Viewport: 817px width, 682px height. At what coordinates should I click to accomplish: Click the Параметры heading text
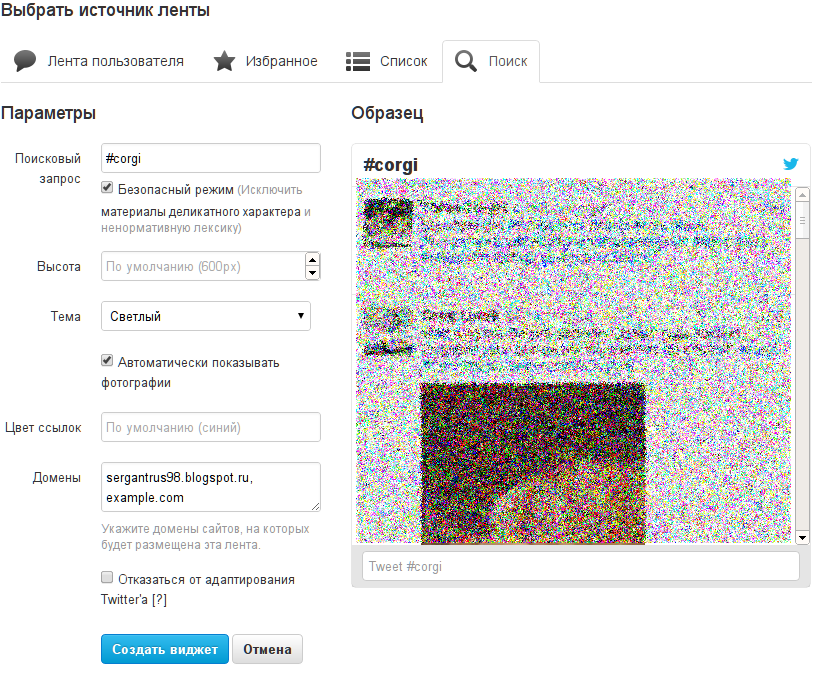coord(48,113)
